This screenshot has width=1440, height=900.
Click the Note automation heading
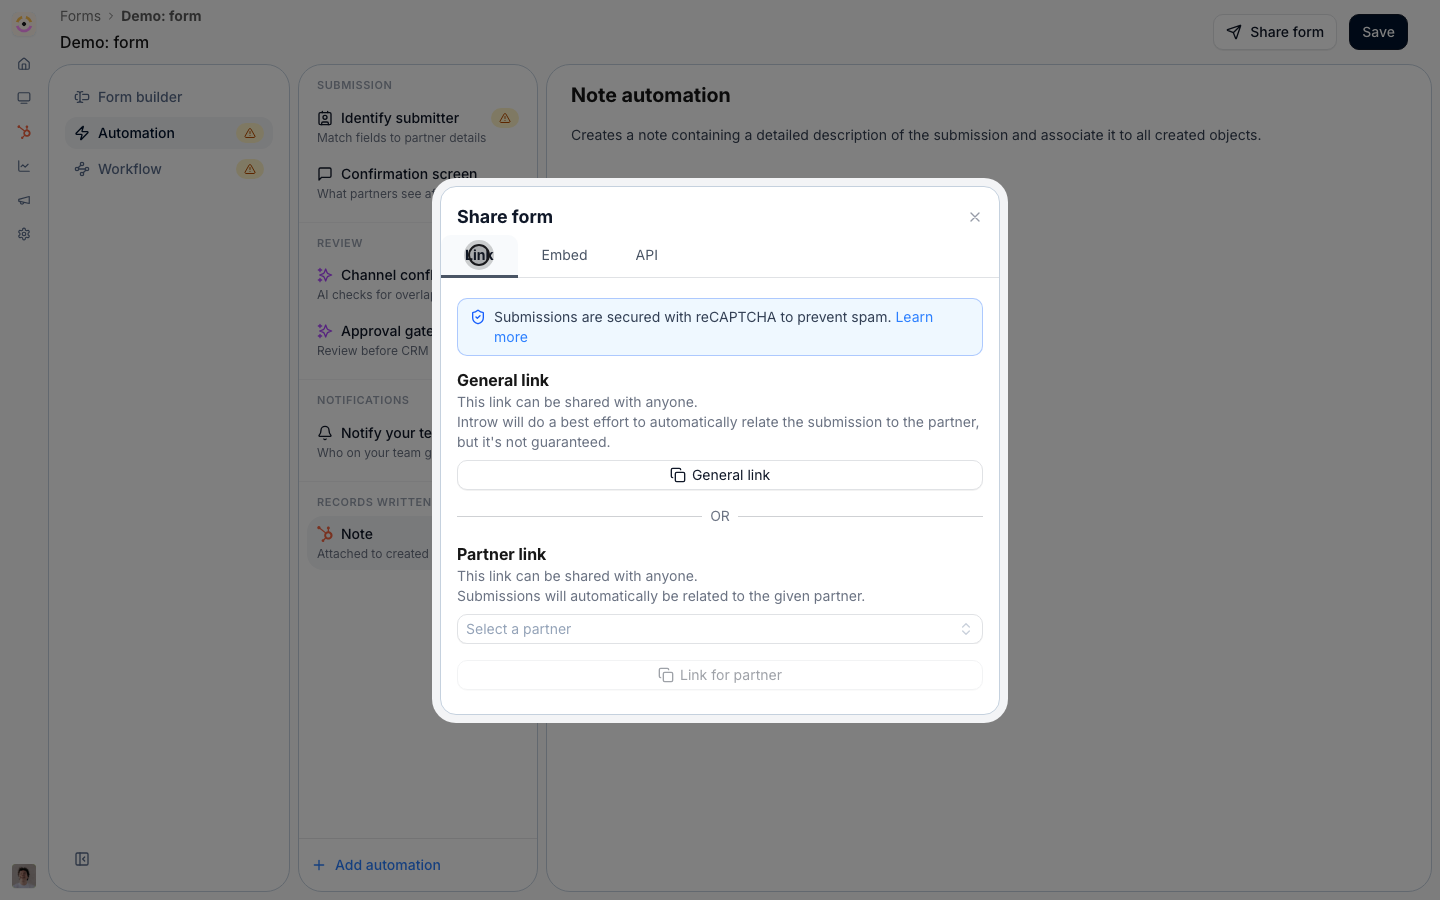(651, 95)
